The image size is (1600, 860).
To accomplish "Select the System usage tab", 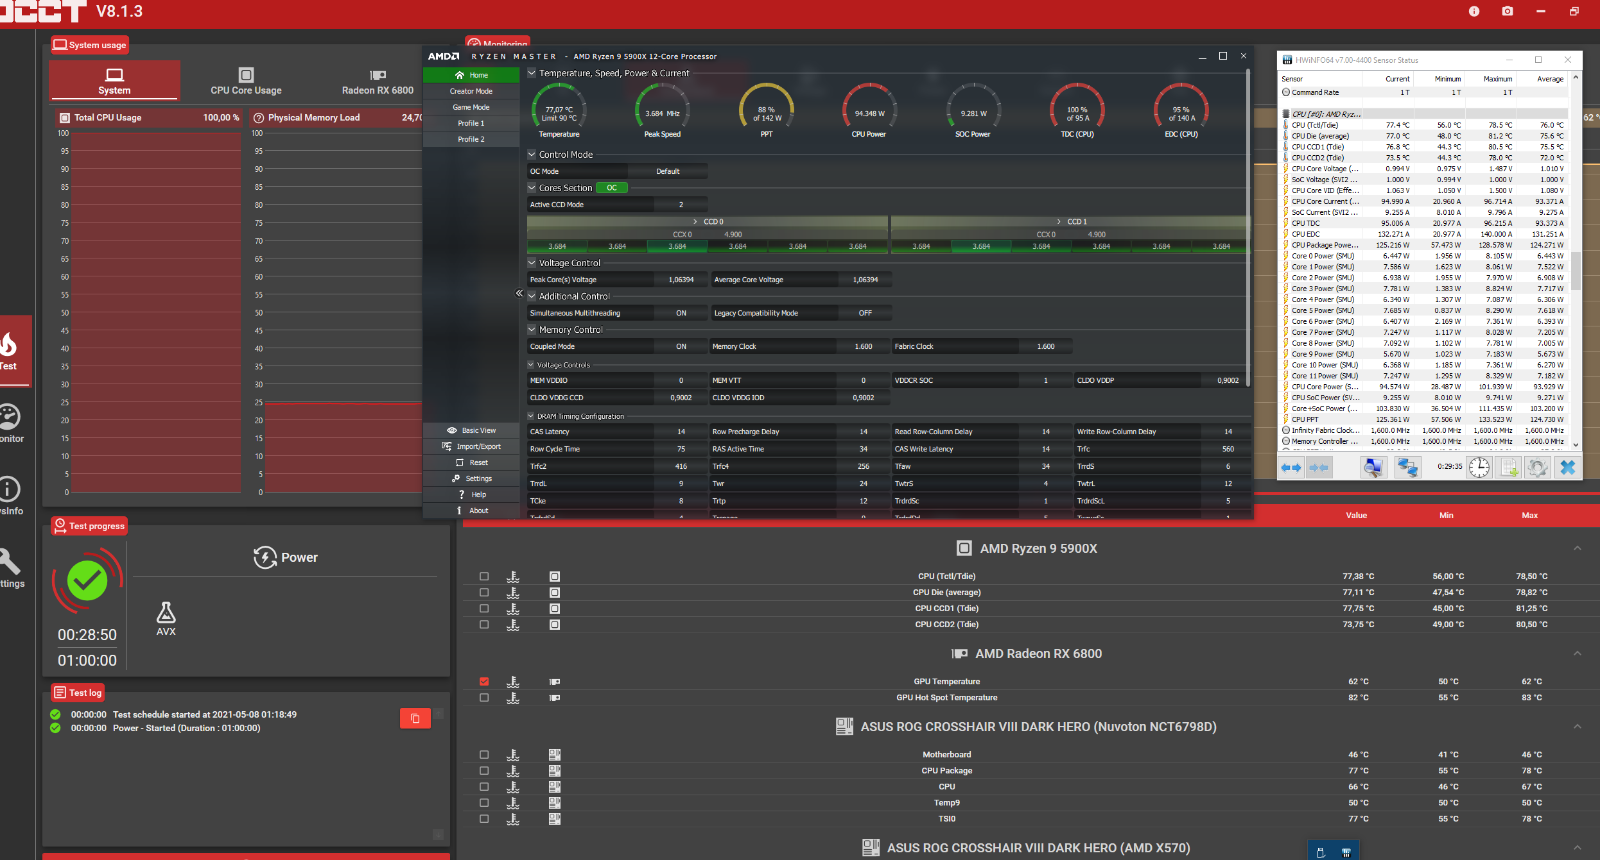I will point(114,80).
